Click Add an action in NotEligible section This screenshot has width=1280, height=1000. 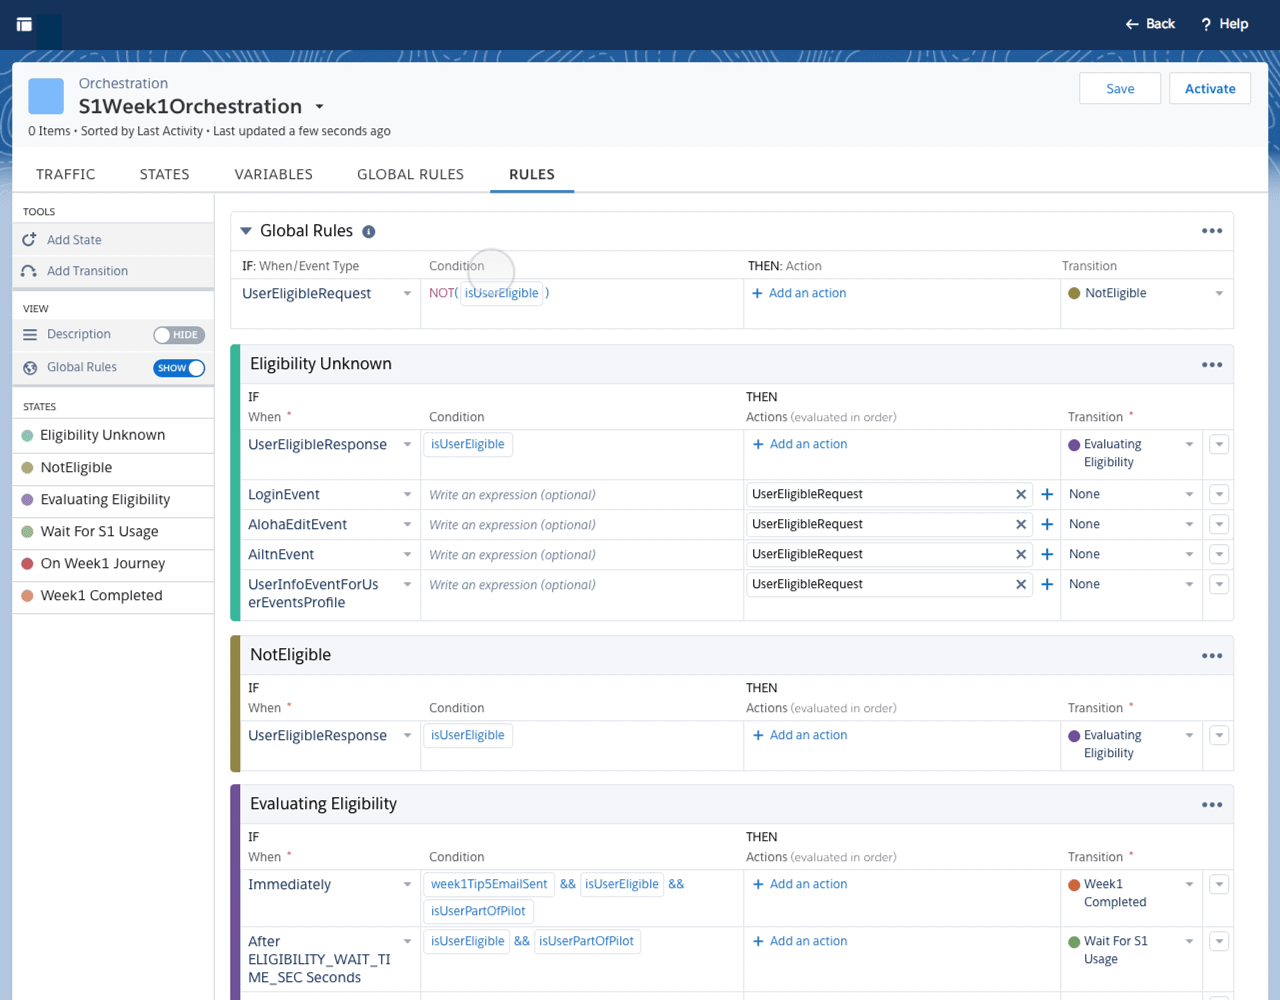click(x=800, y=735)
